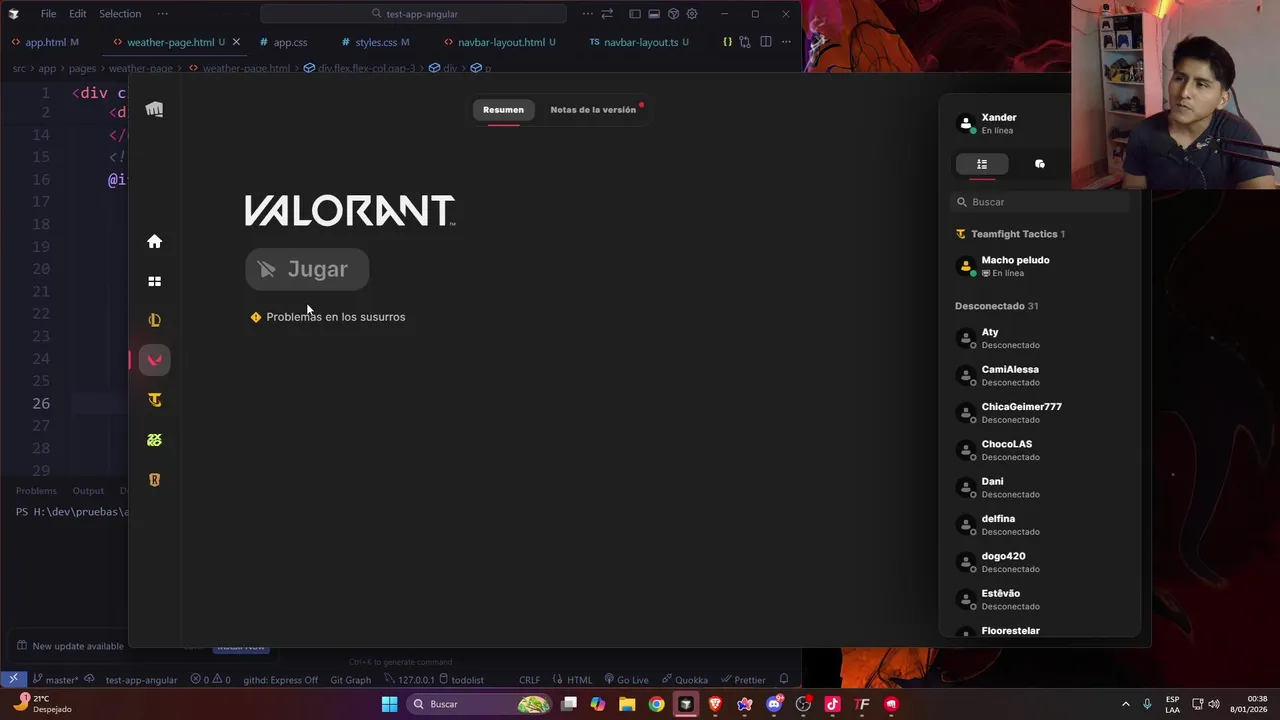Toggle the primary sidebar layout icon

635,14
